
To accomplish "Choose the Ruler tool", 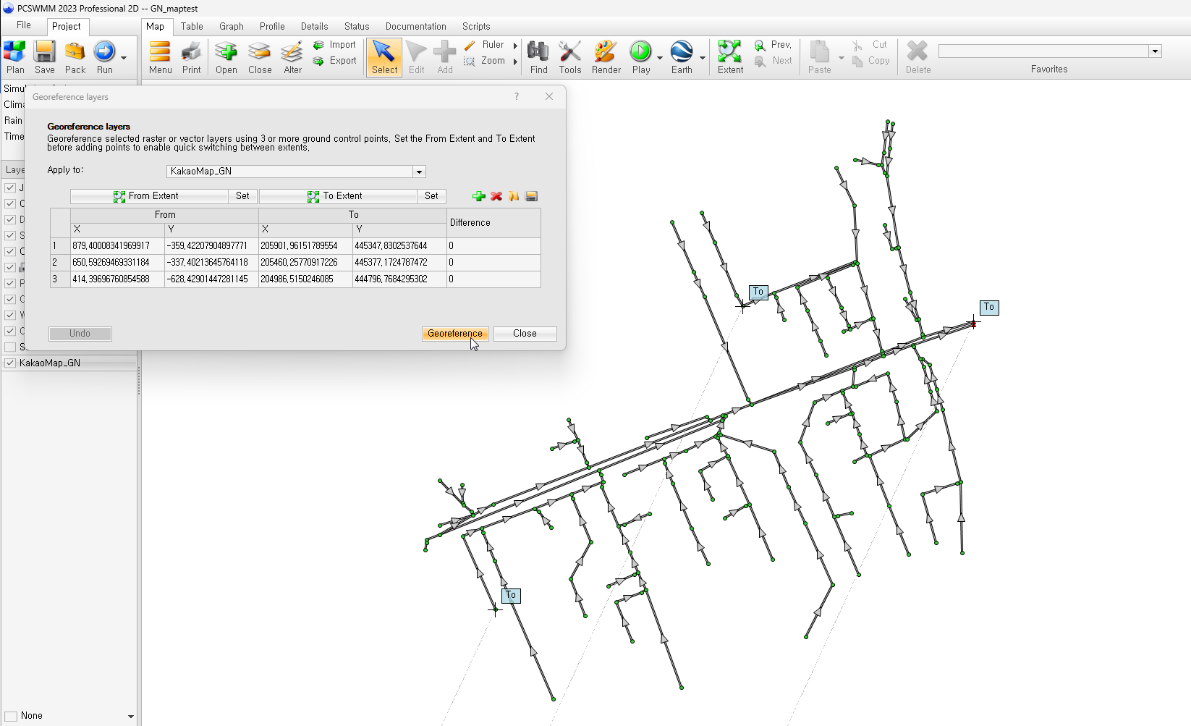I will point(485,45).
